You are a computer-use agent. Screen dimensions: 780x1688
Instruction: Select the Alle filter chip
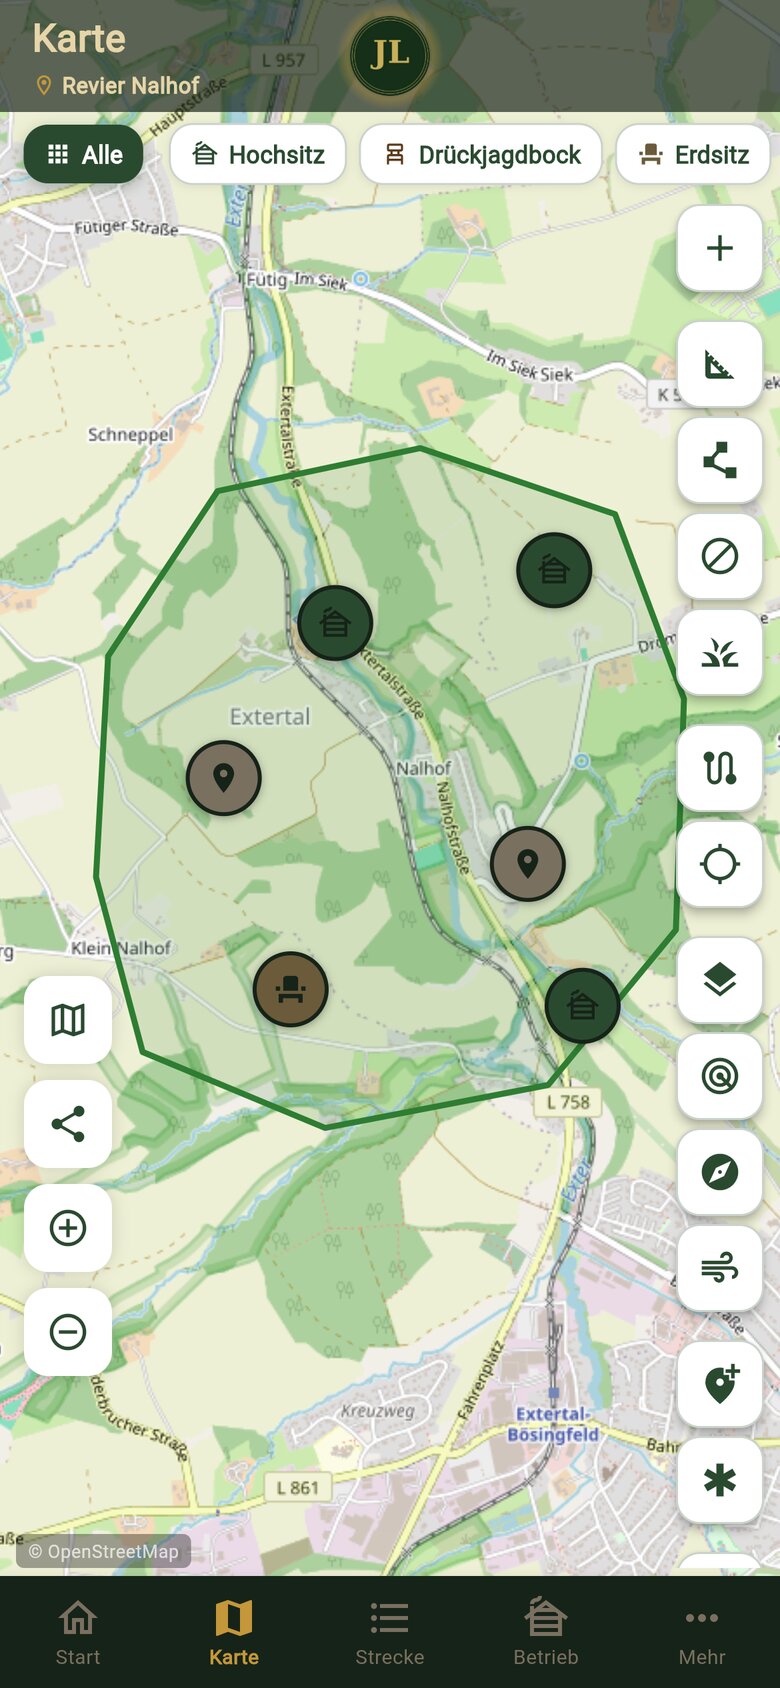tap(84, 154)
